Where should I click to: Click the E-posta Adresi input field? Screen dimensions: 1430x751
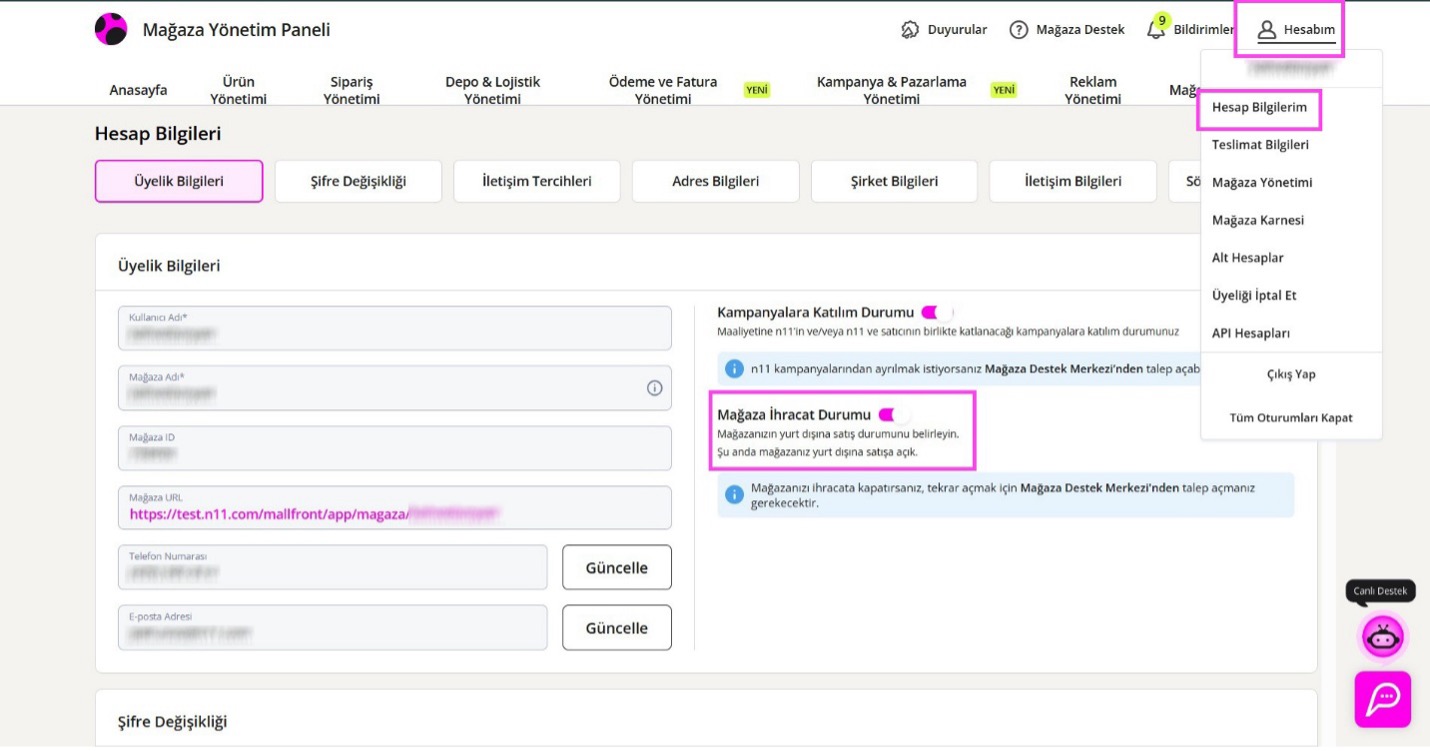333,627
